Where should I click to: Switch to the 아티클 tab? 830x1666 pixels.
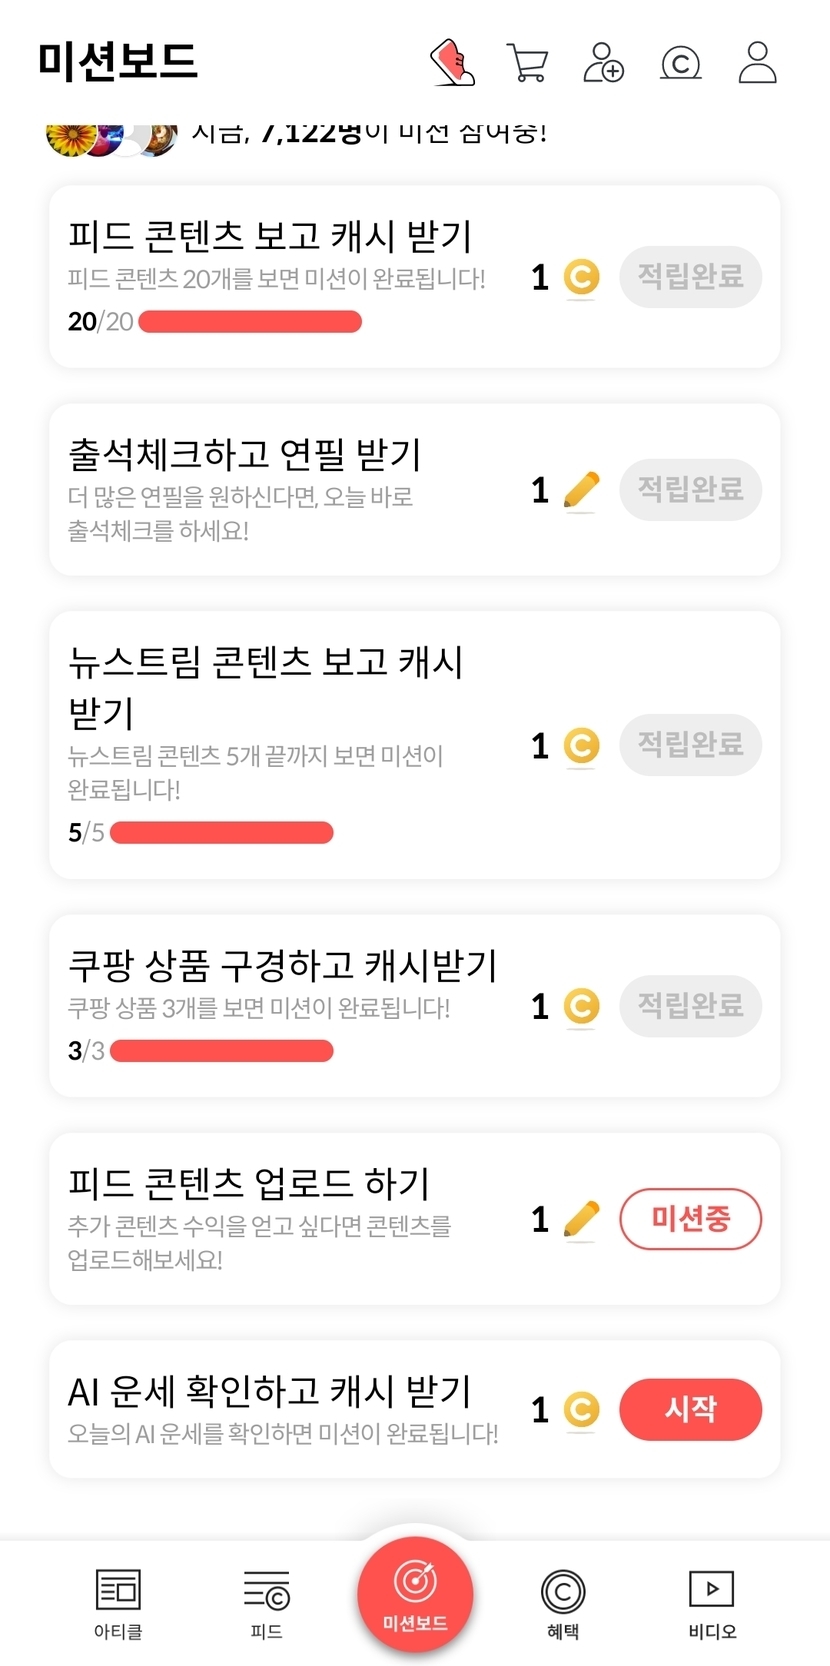118,1603
